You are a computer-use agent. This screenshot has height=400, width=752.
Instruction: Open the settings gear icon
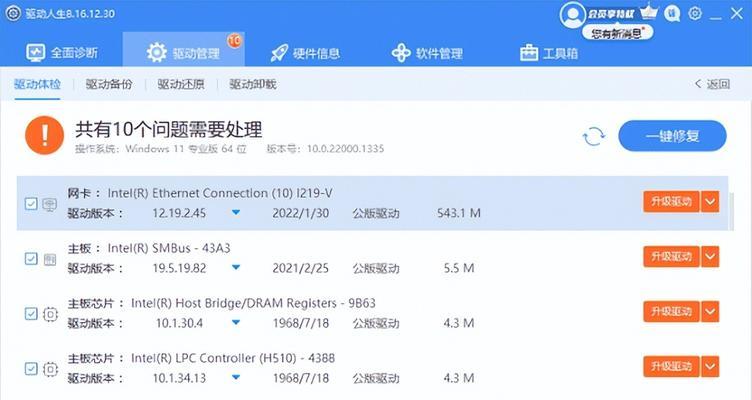point(695,13)
